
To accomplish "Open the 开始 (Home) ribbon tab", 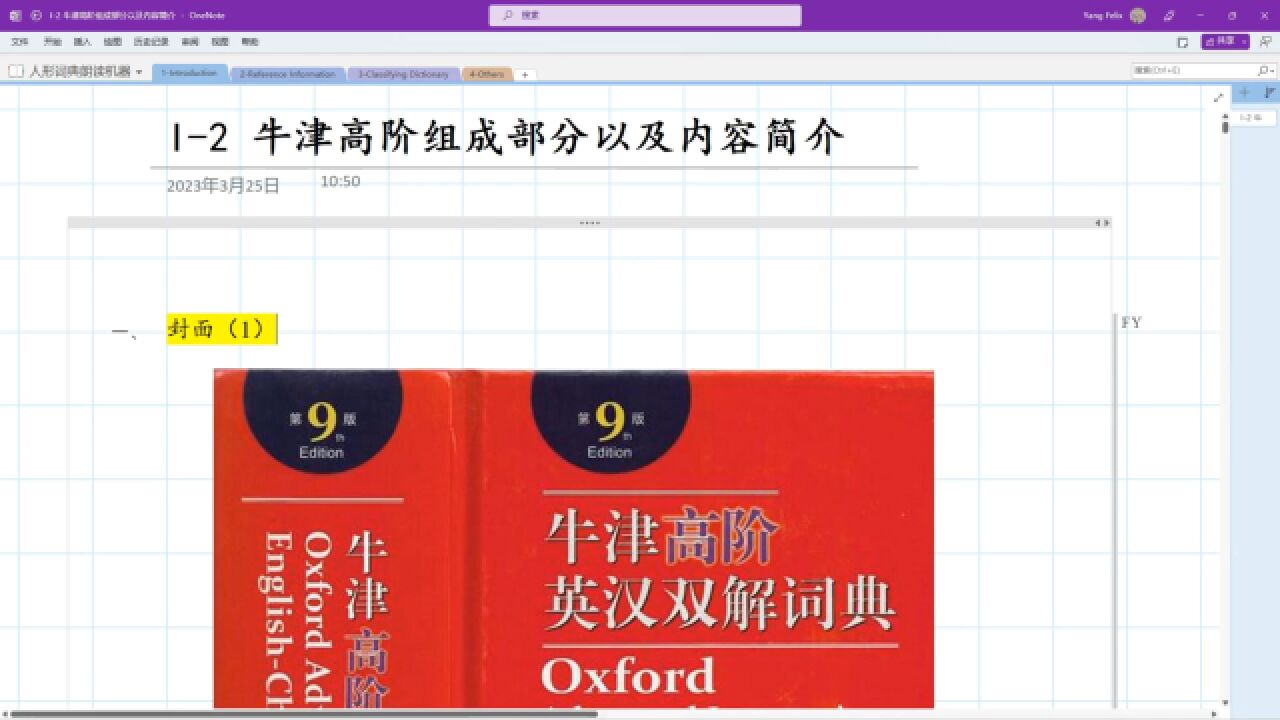I will point(52,42).
